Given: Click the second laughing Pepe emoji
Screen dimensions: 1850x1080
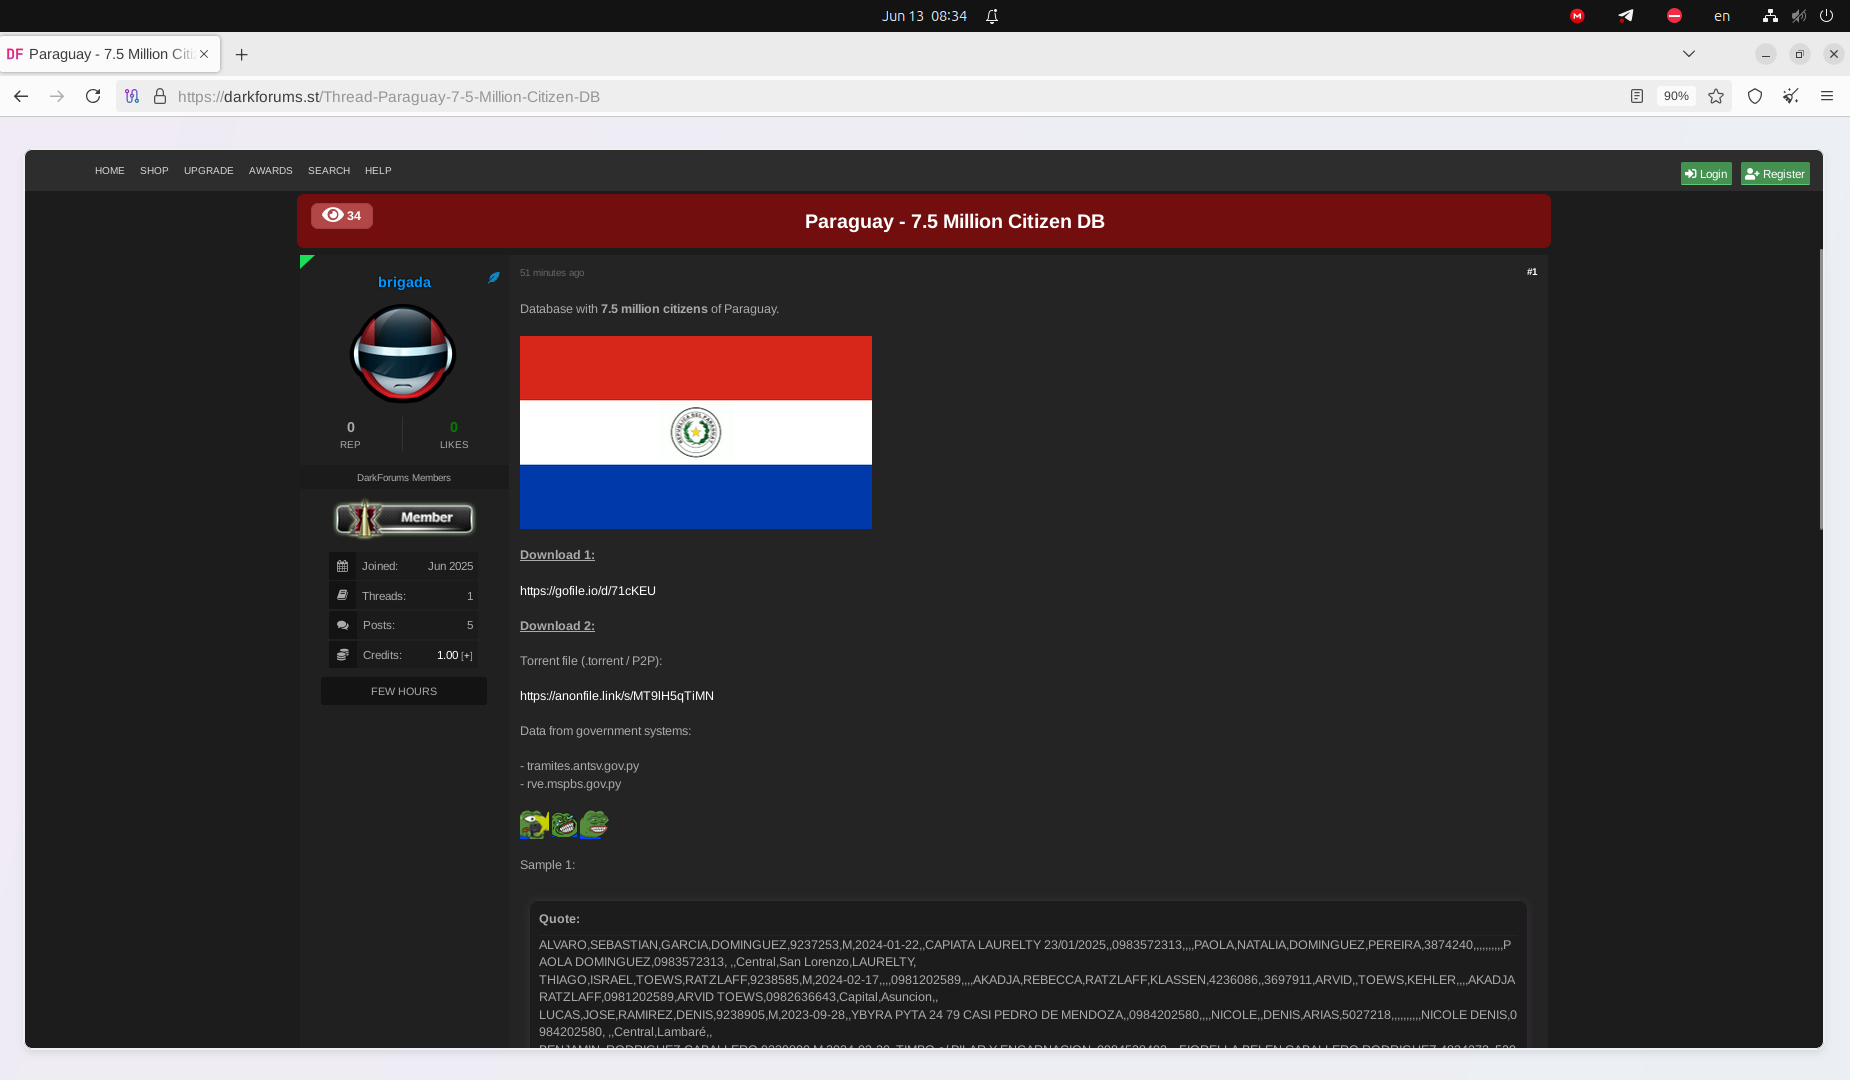Looking at the screenshot, I should pyautogui.click(x=564, y=825).
